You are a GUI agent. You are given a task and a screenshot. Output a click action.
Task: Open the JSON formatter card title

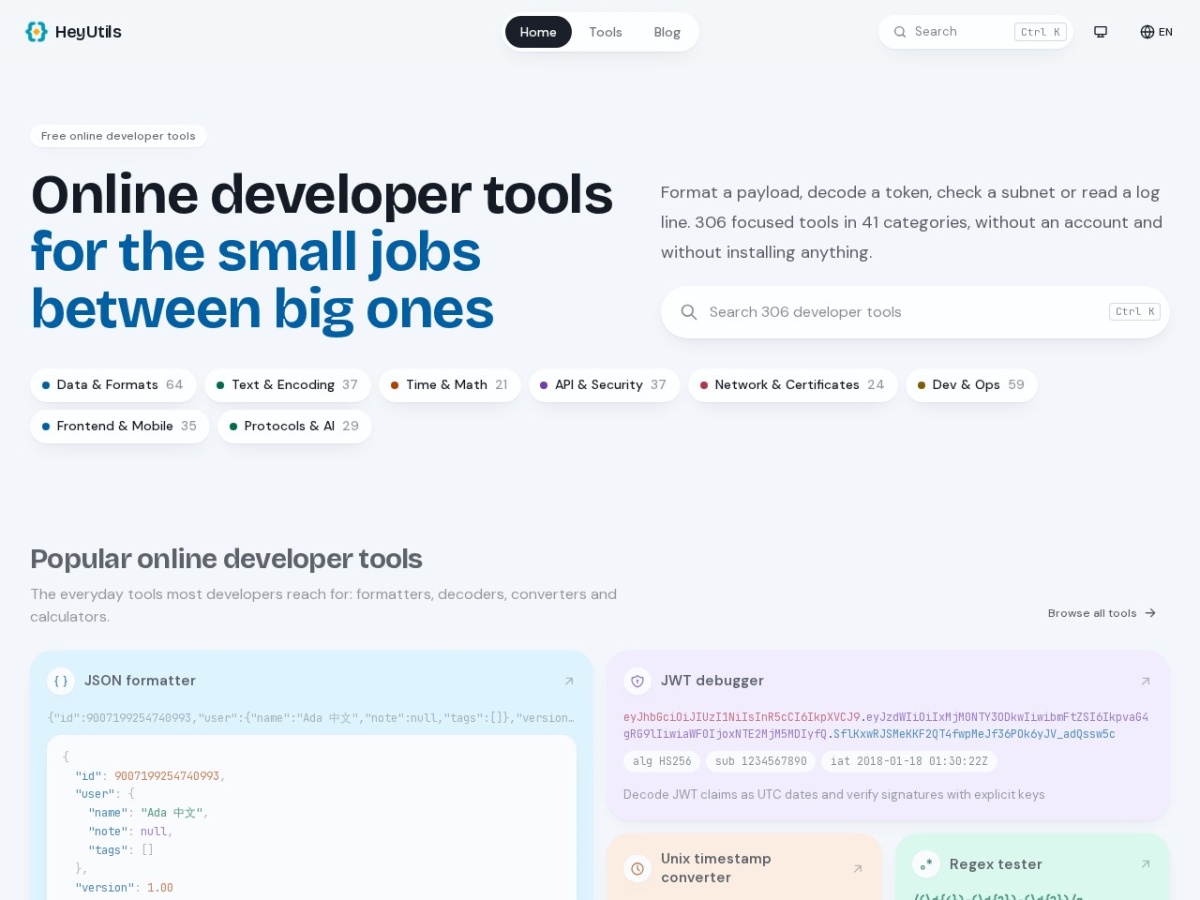(x=140, y=681)
